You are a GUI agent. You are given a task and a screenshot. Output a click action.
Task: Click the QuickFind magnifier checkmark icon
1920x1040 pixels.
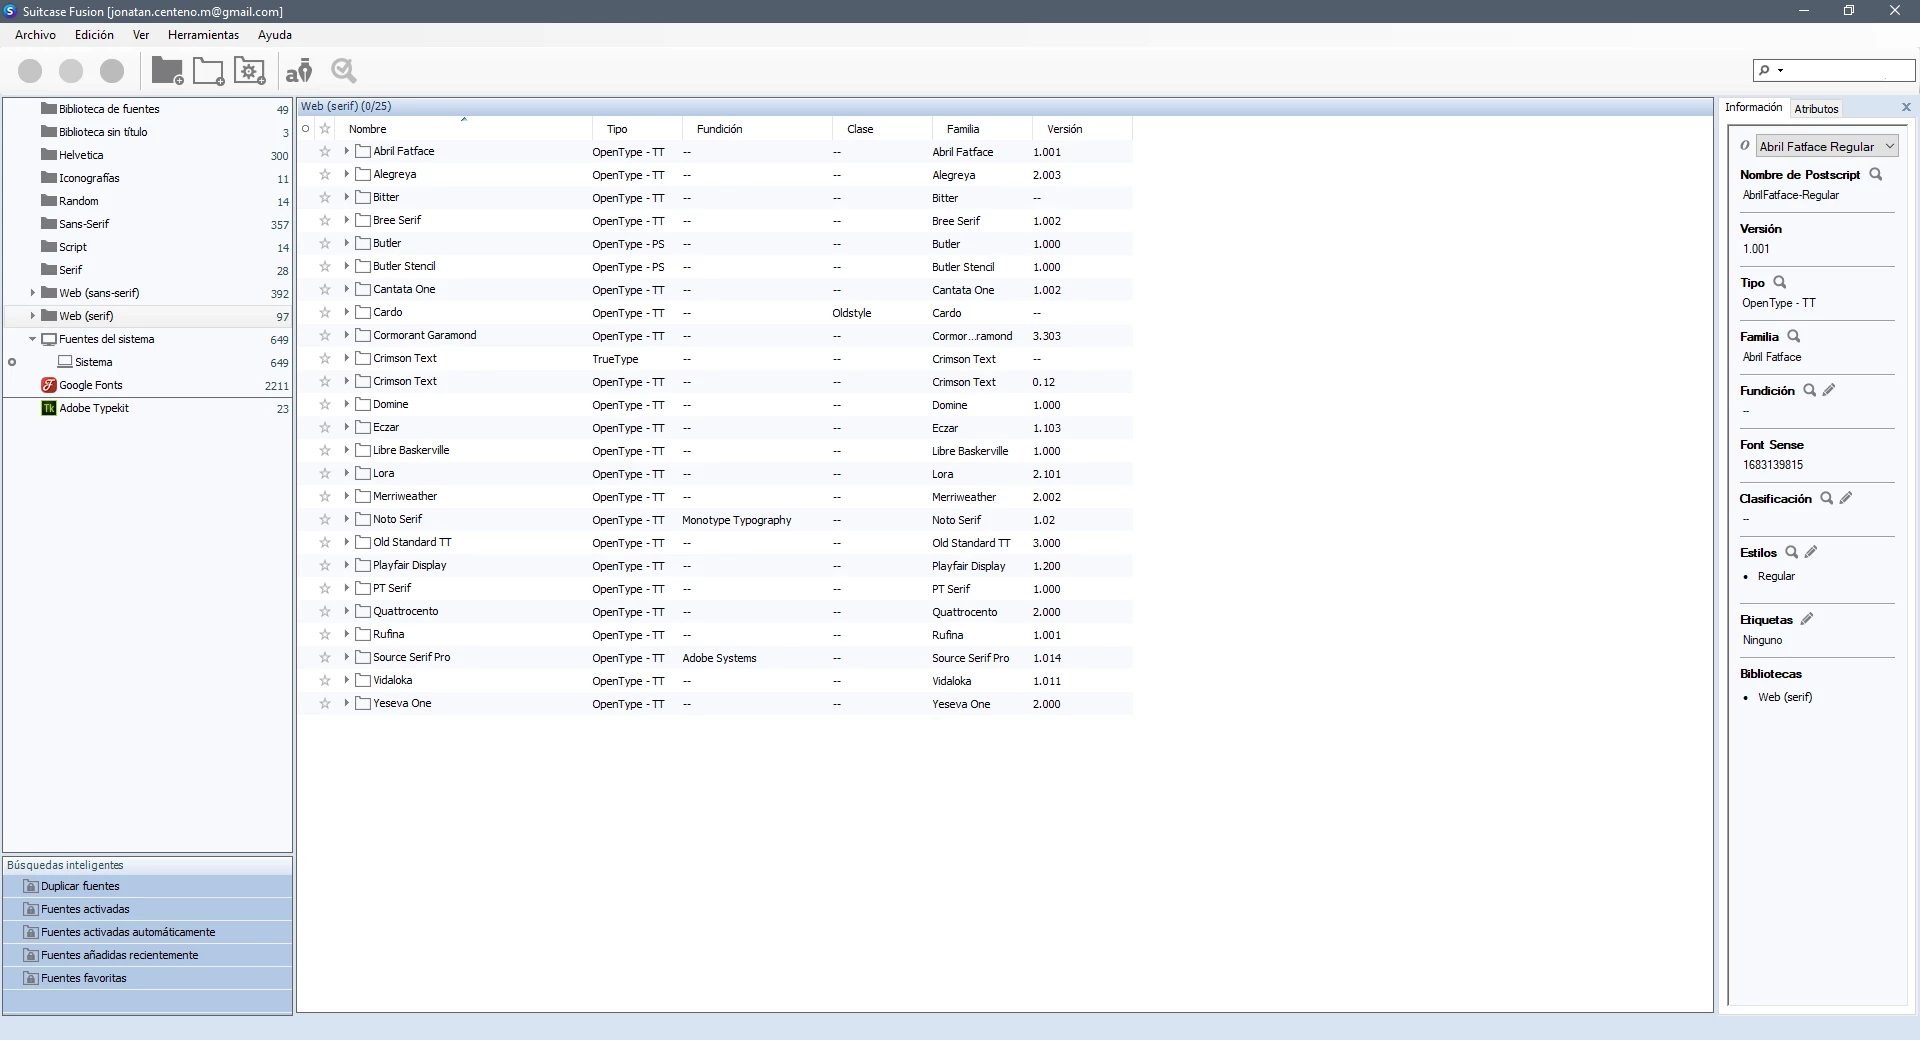[344, 71]
